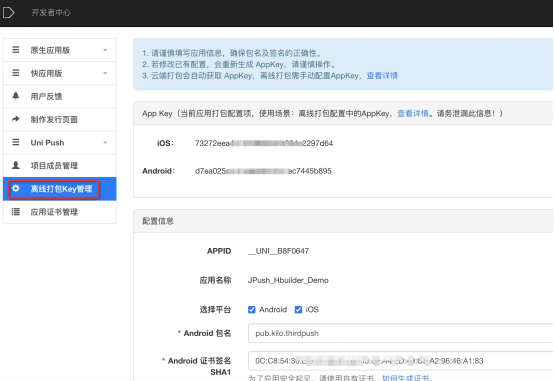This screenshot has height=381, width=554.
Task: Click the Android 证书签名 SHA1 input field
Action: (x=401, y=361)
